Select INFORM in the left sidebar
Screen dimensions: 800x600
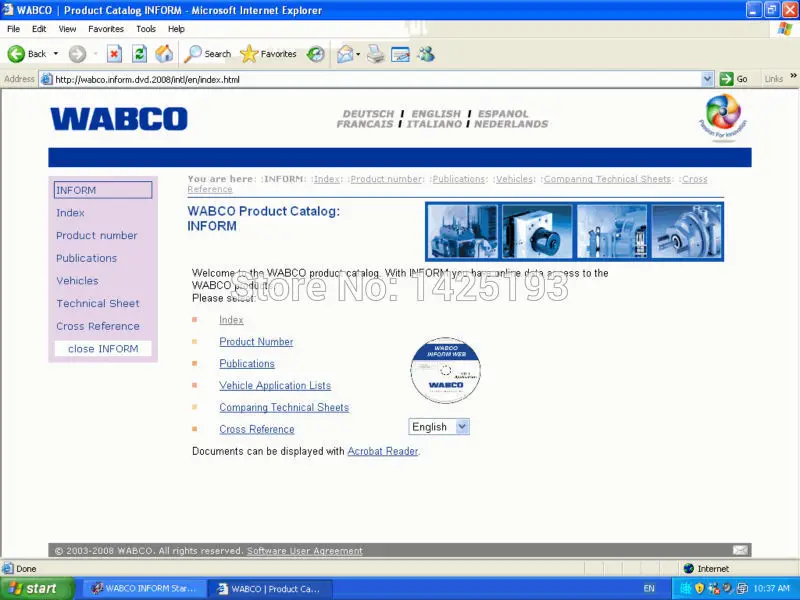103,190
